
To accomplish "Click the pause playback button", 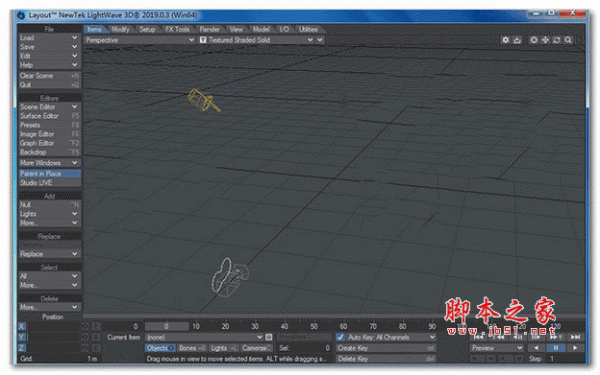I will point(556,348).
